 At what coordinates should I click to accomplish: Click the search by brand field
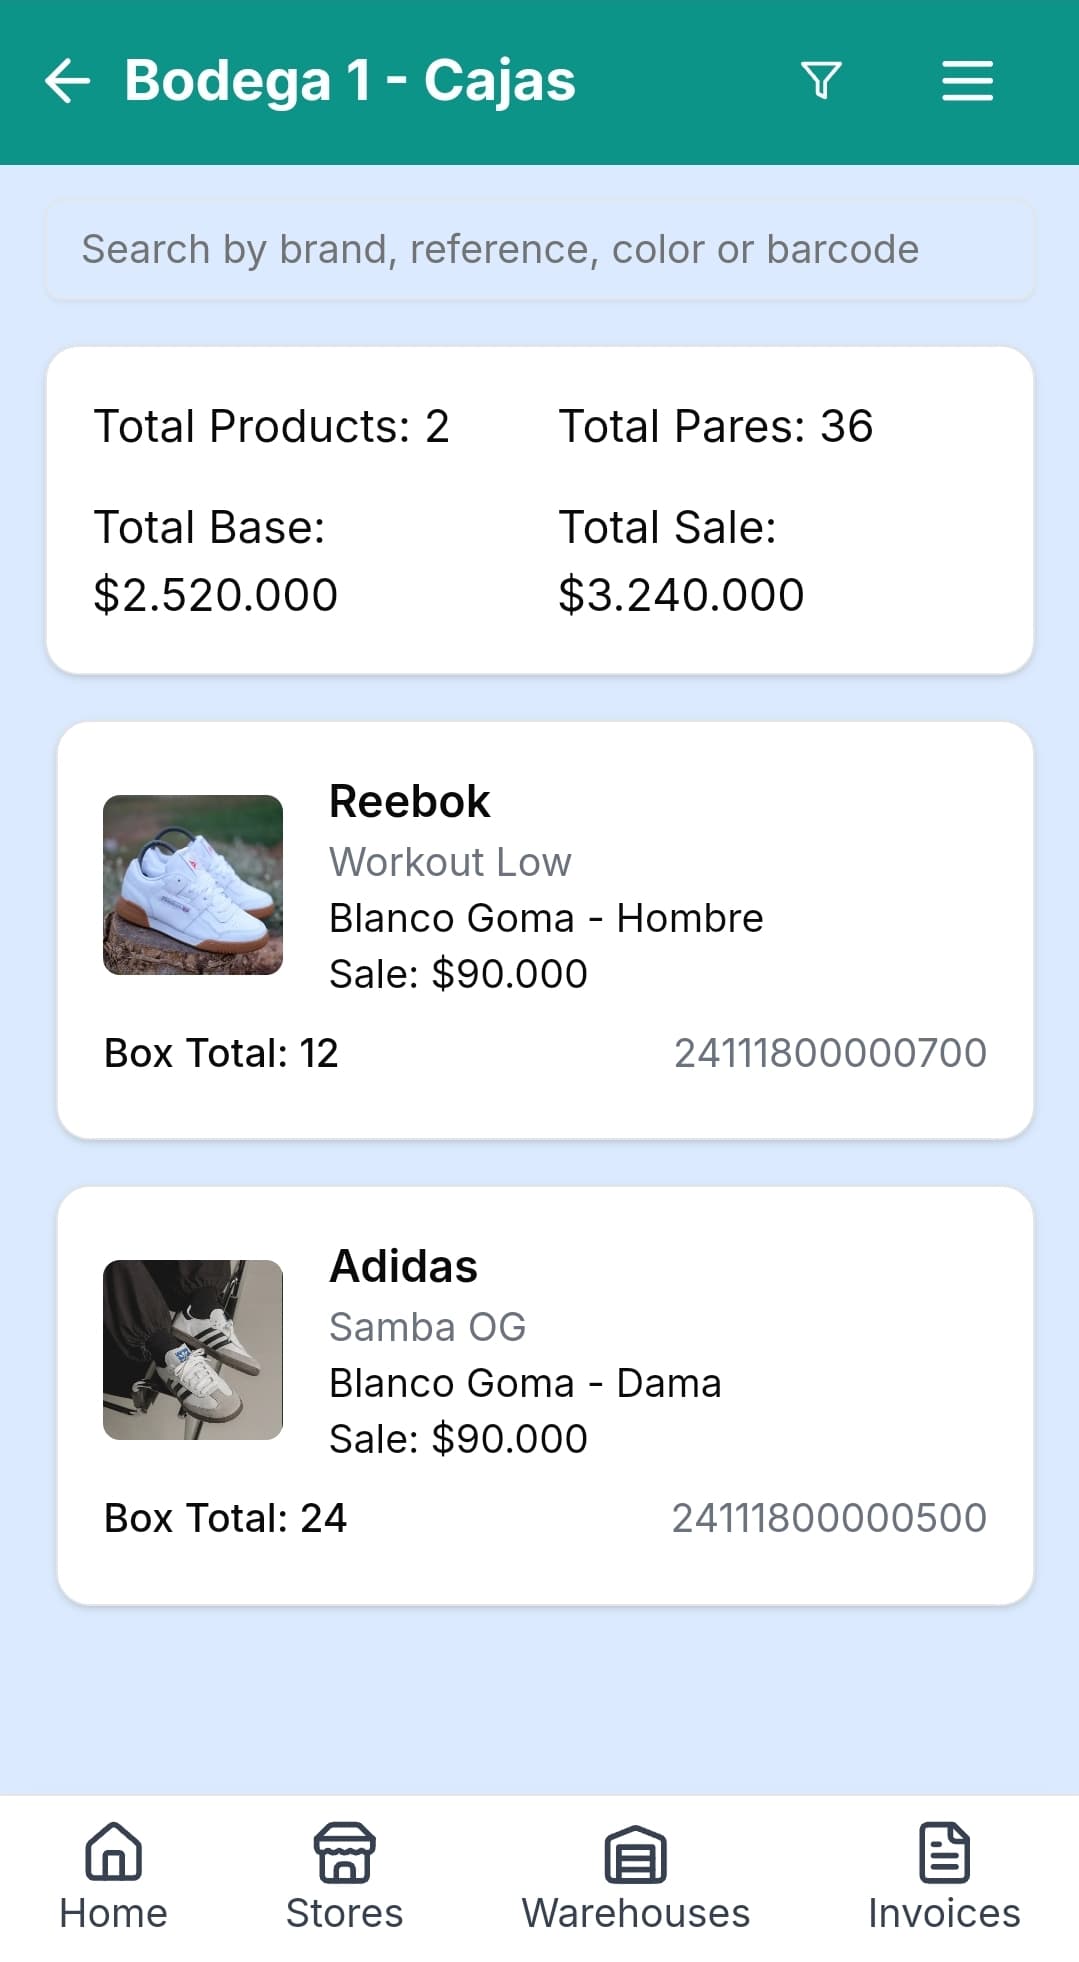coord(540,250)
